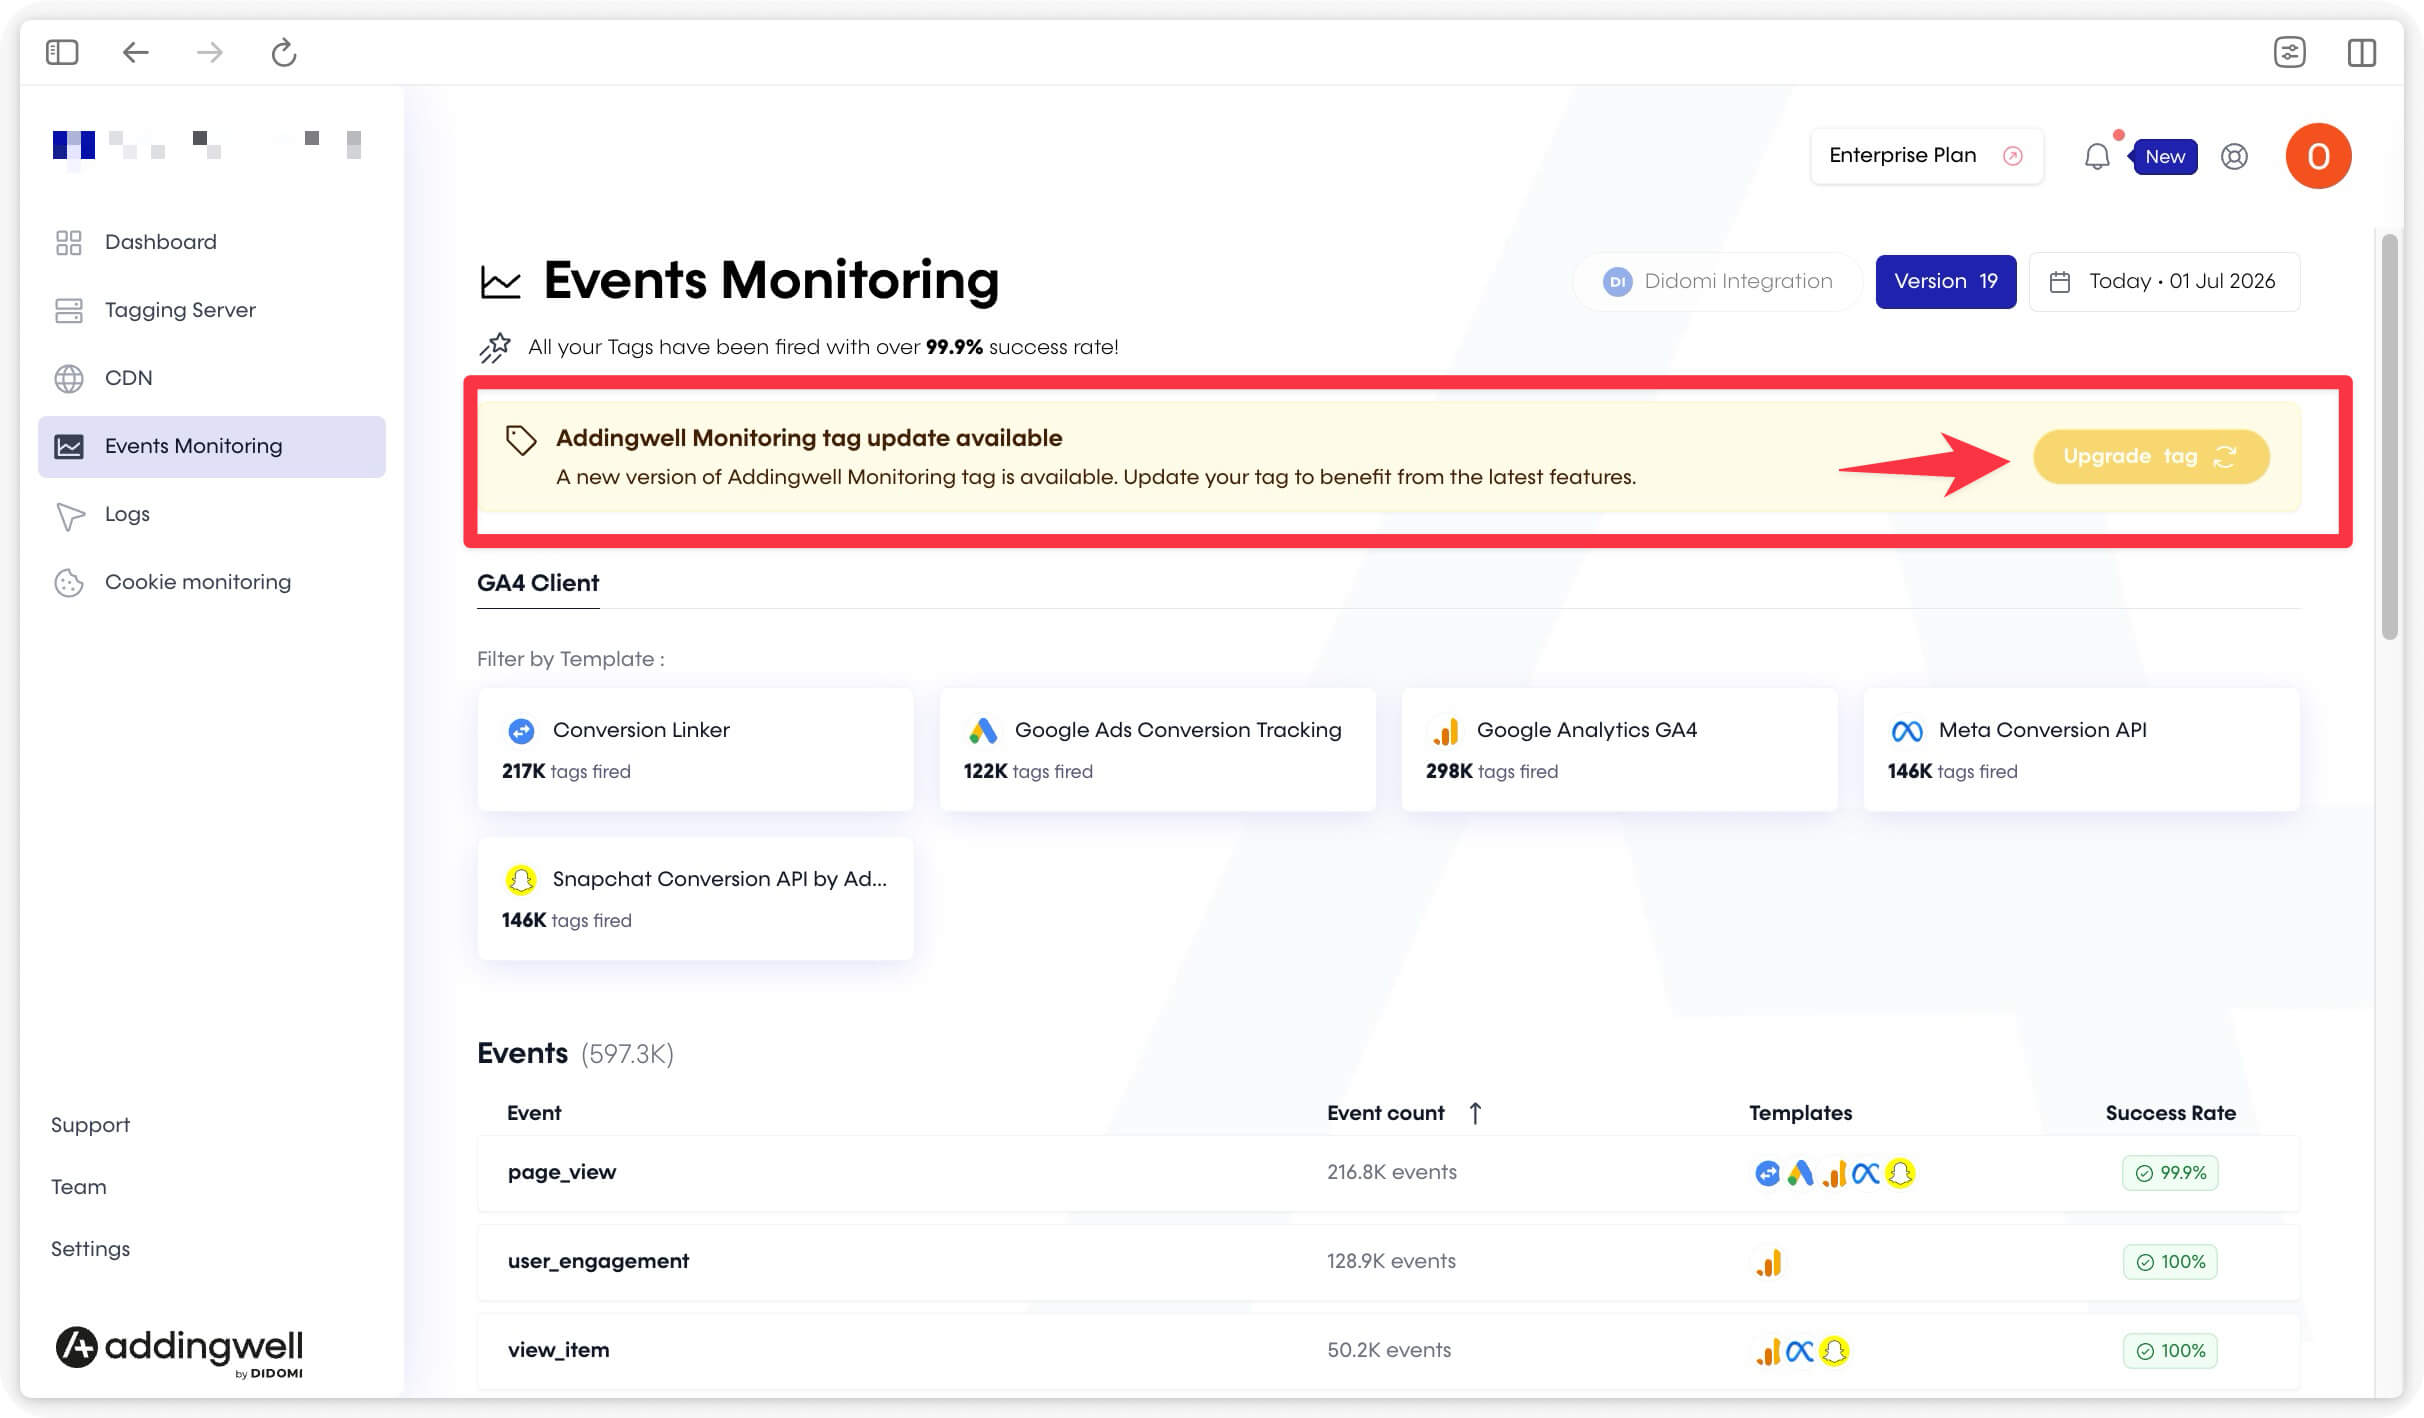Open notifications bell
This screenshot has width=2424, height=1418.
click(2097, 157)
